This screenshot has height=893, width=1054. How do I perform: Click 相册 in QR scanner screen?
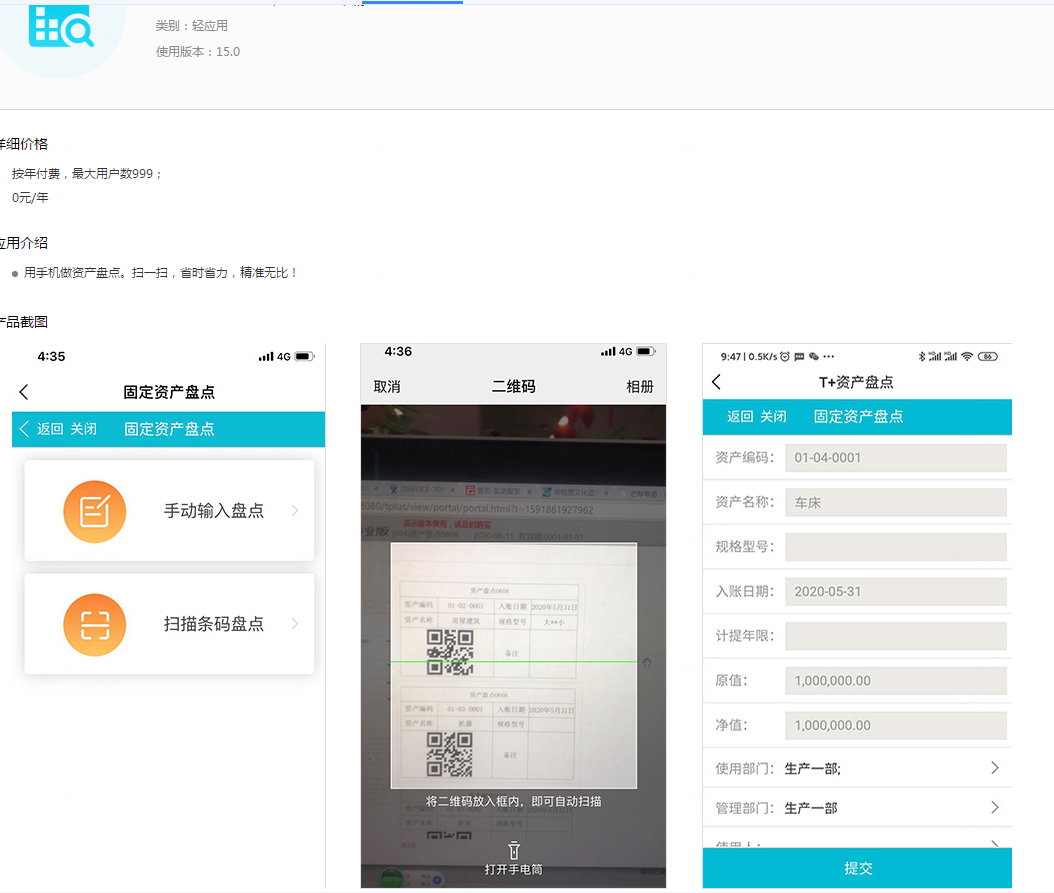click(x=640, y=387)
